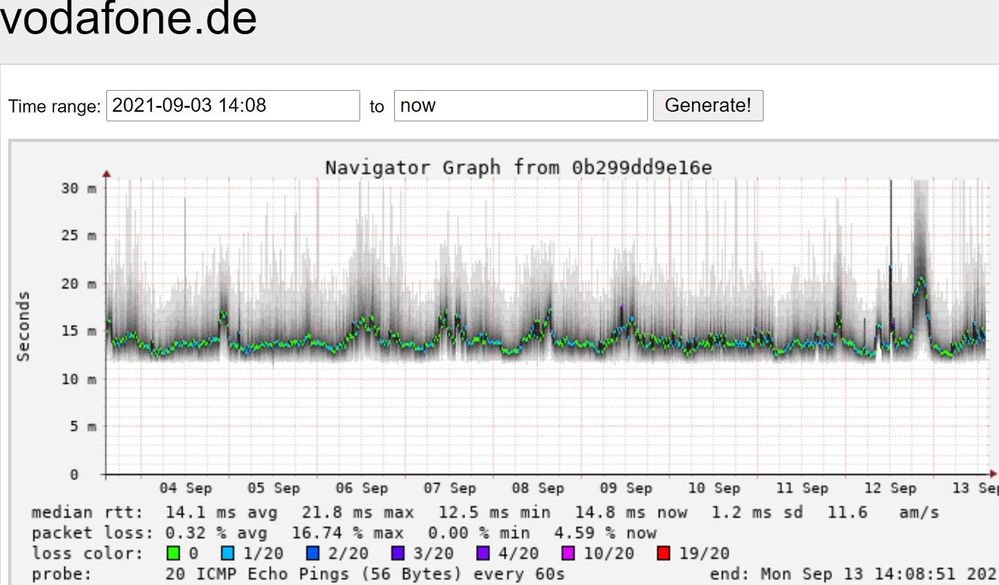The image size is (999, 585).
Task: Click the 'Seconds' vertical axis title
Action: (23, 326)
